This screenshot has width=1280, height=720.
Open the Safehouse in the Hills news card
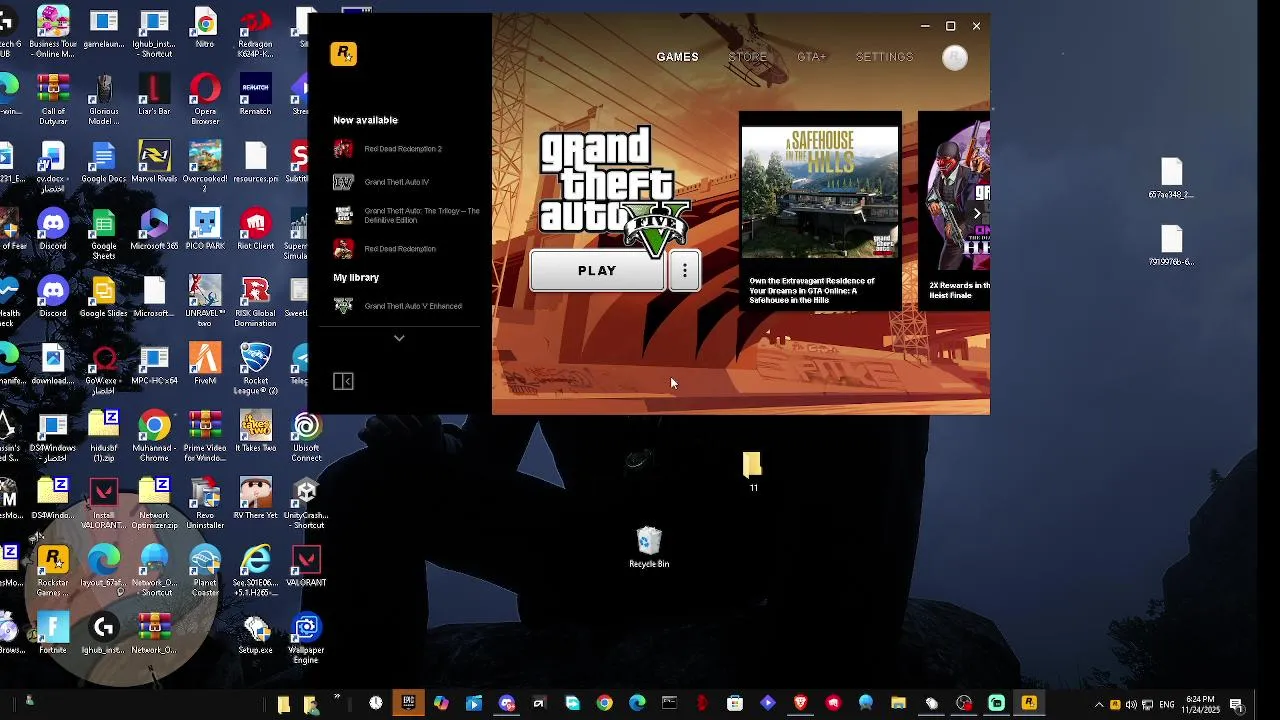pos(820,210)
